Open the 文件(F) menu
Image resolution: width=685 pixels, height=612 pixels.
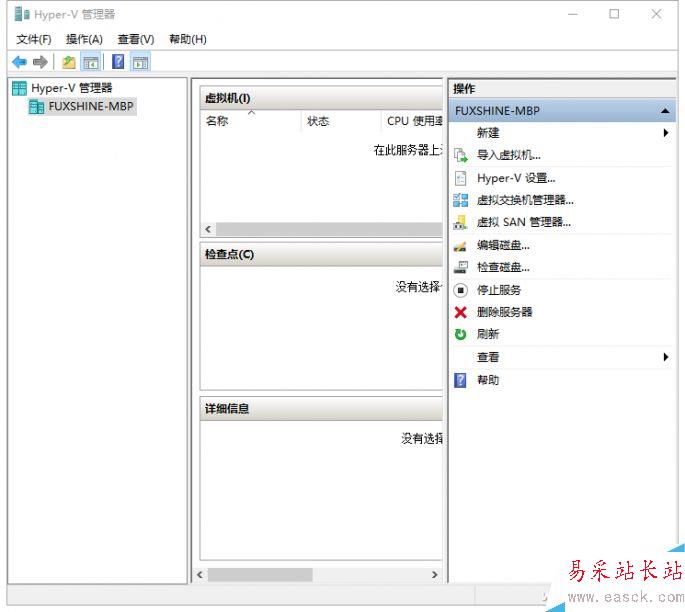[34, 39]
